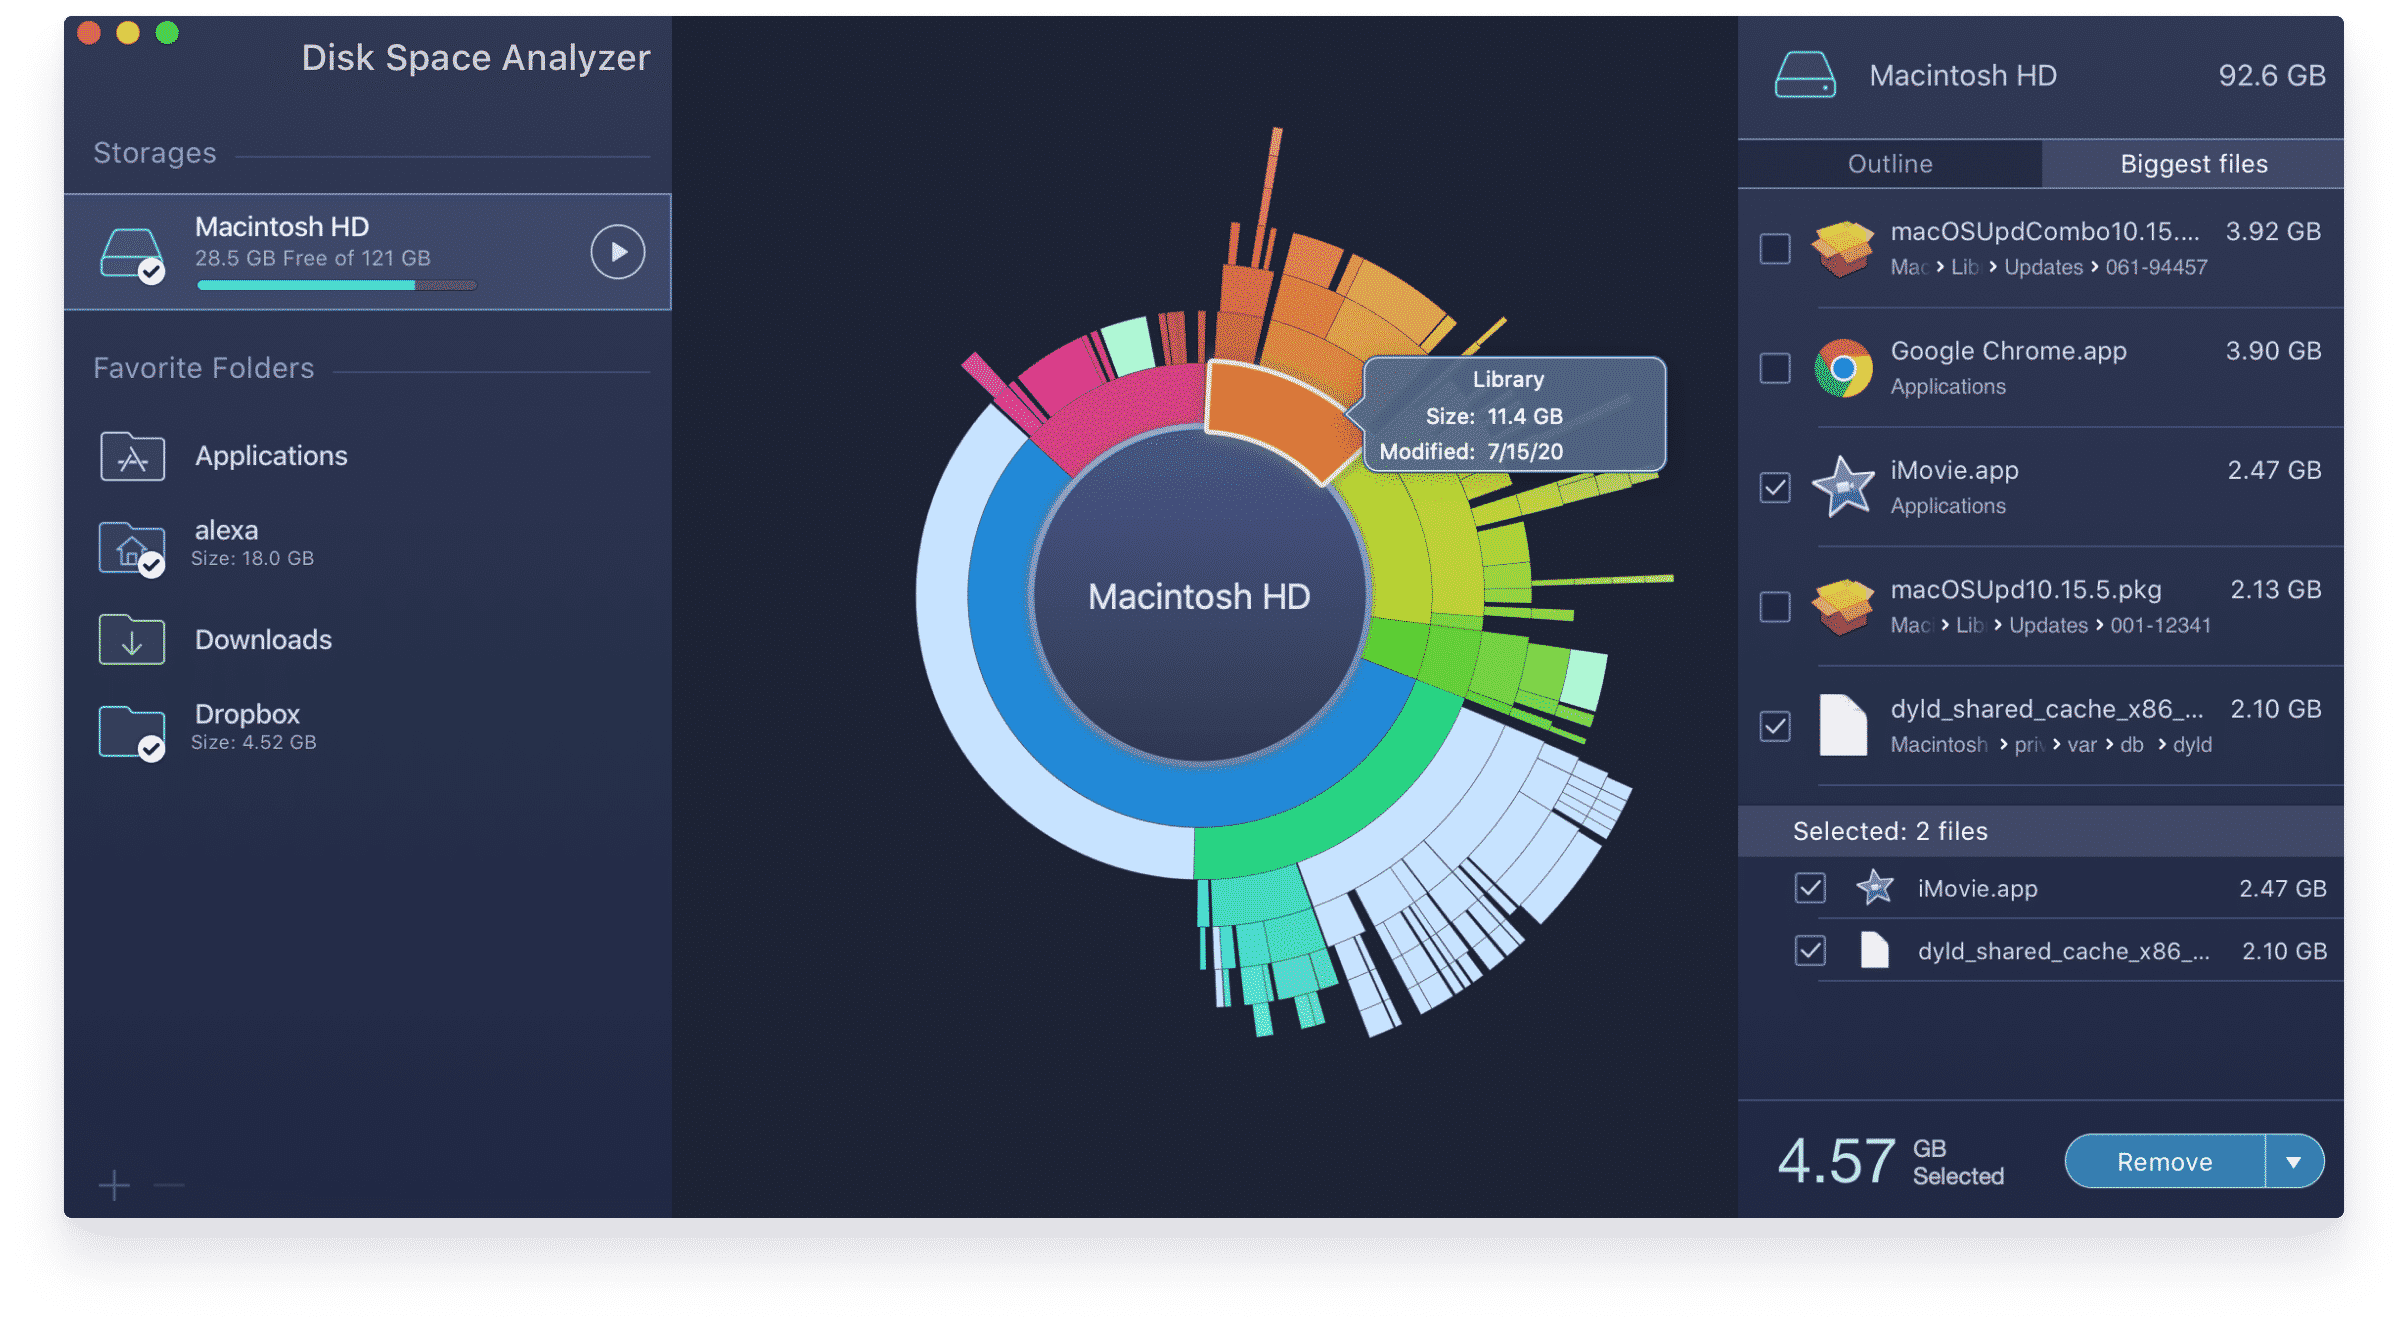Screen dimensions: 2408x1330
Task: Click the Google Chrome app icon
Action: pos(1843,368)
